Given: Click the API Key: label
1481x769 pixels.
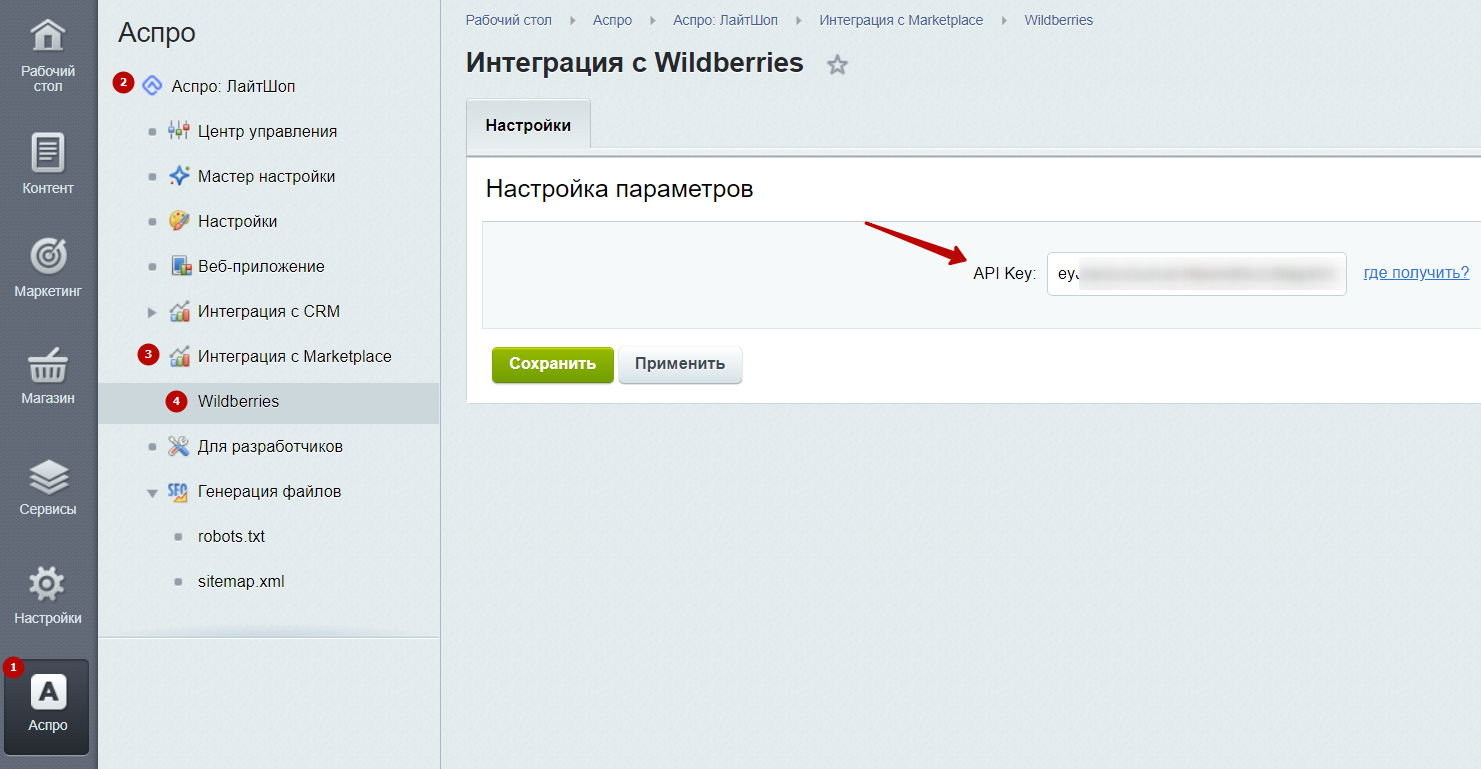Looking at the screenshot, I should coord(1004,273).
